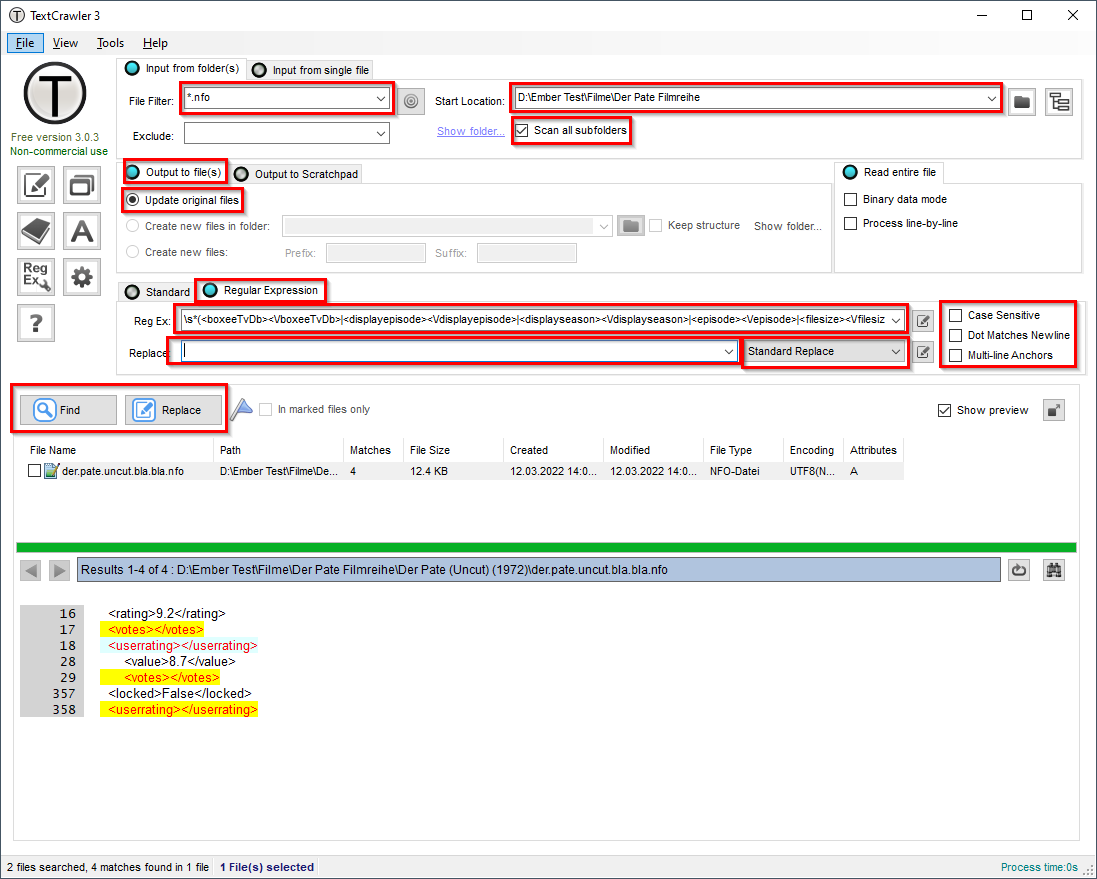Open folder tree selector icon
Viewport: 1097px width, 879px height.
coord(1059,101)
